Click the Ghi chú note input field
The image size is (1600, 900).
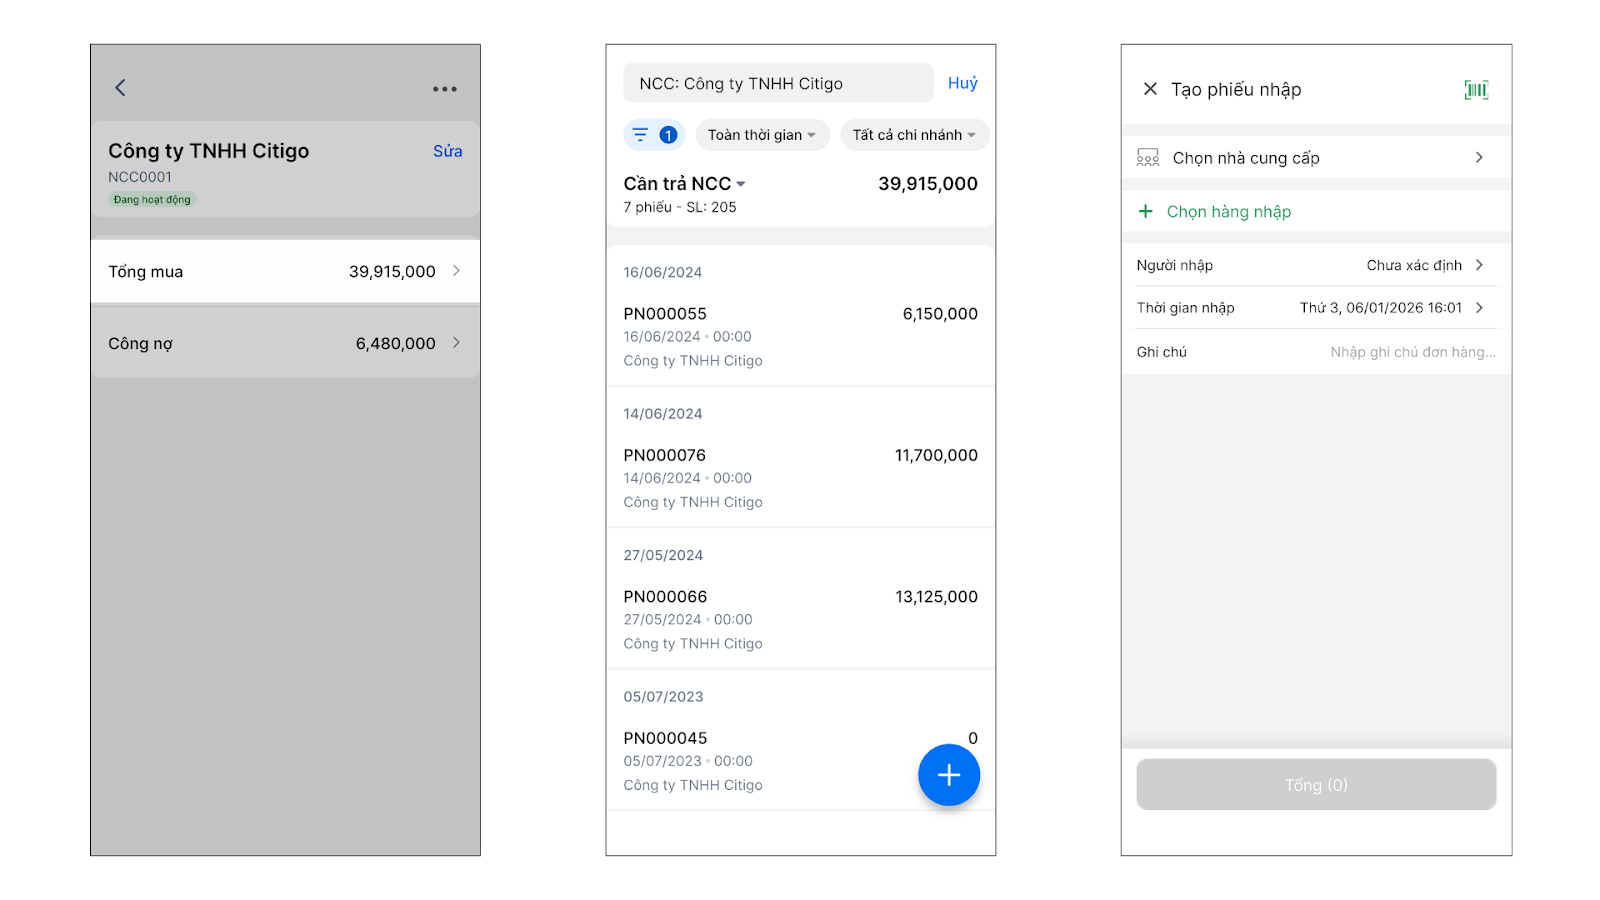coord(1413,352)
